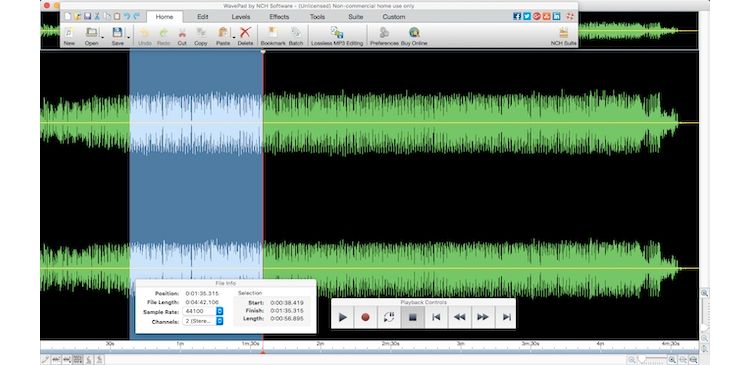Open Lossless MP3 Editing
The width and height of the screenshot is (750, 365).
[x=337, y=36]
